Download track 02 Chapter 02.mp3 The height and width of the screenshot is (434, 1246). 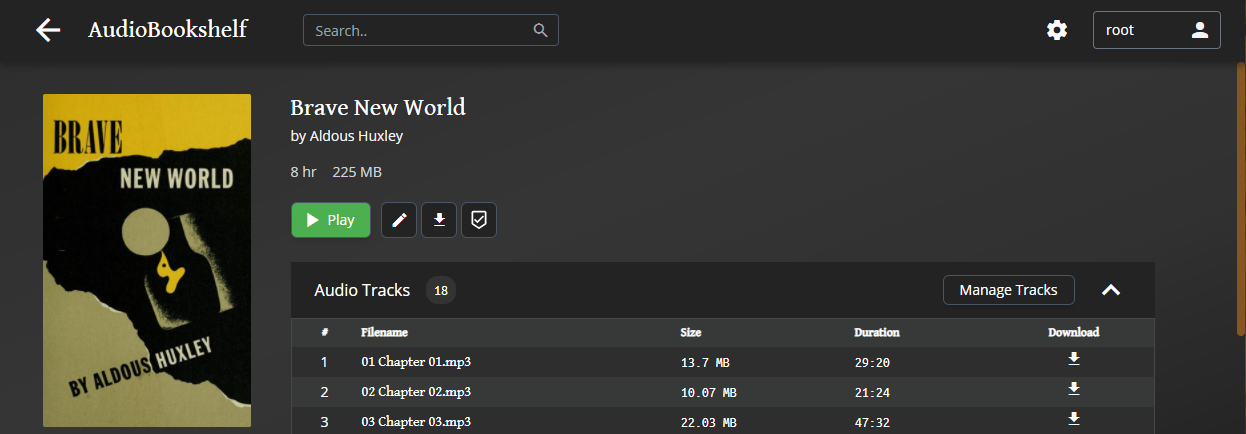click(x=1073, y=390)
